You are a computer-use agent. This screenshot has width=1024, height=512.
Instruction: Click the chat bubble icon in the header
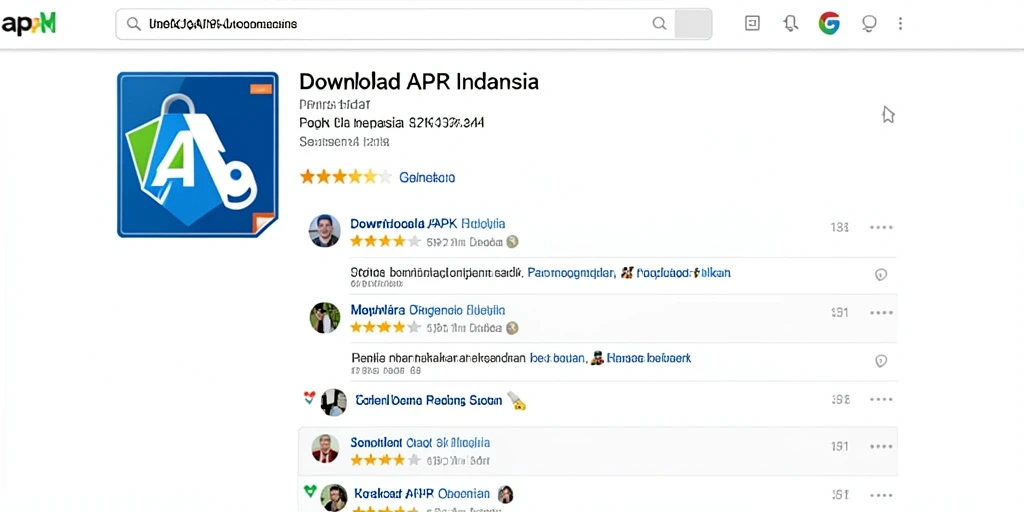[x=869, y=24]
